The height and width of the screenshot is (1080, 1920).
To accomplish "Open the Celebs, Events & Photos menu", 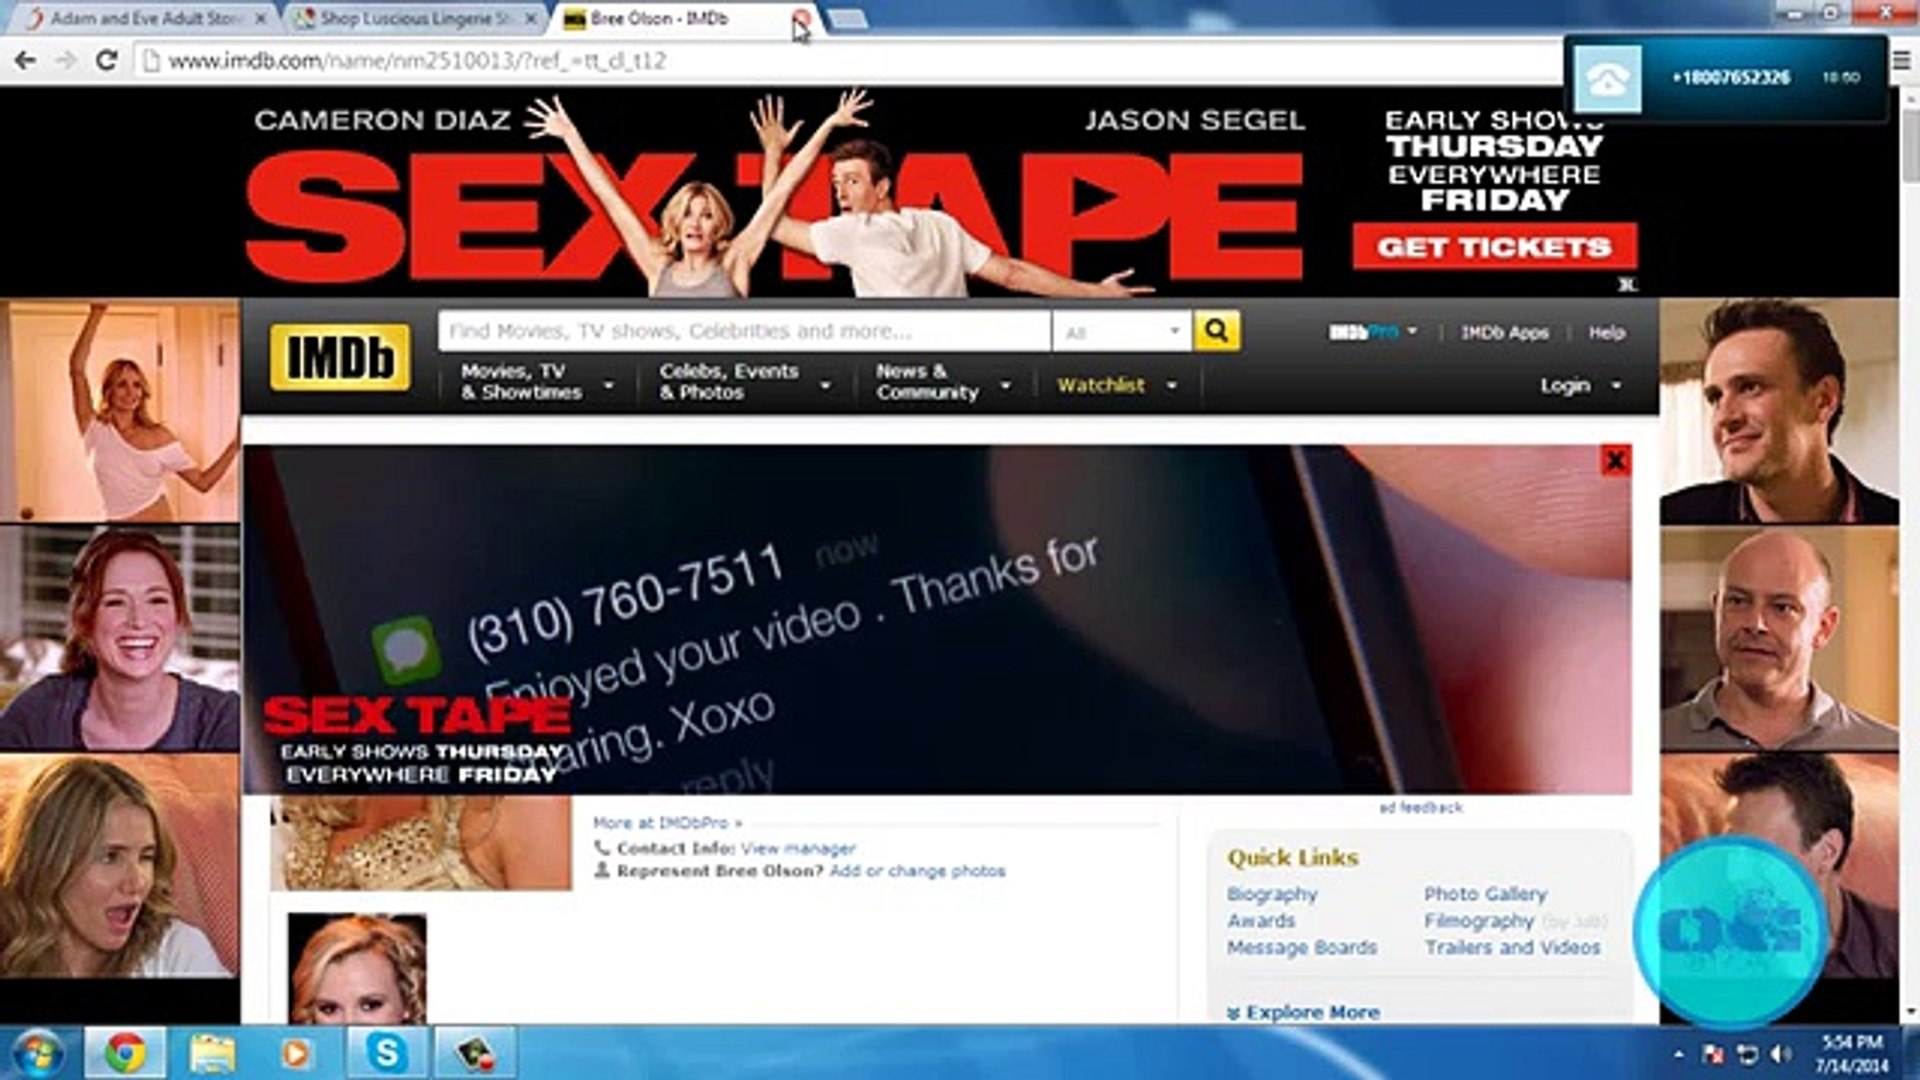I will (745, 382).
